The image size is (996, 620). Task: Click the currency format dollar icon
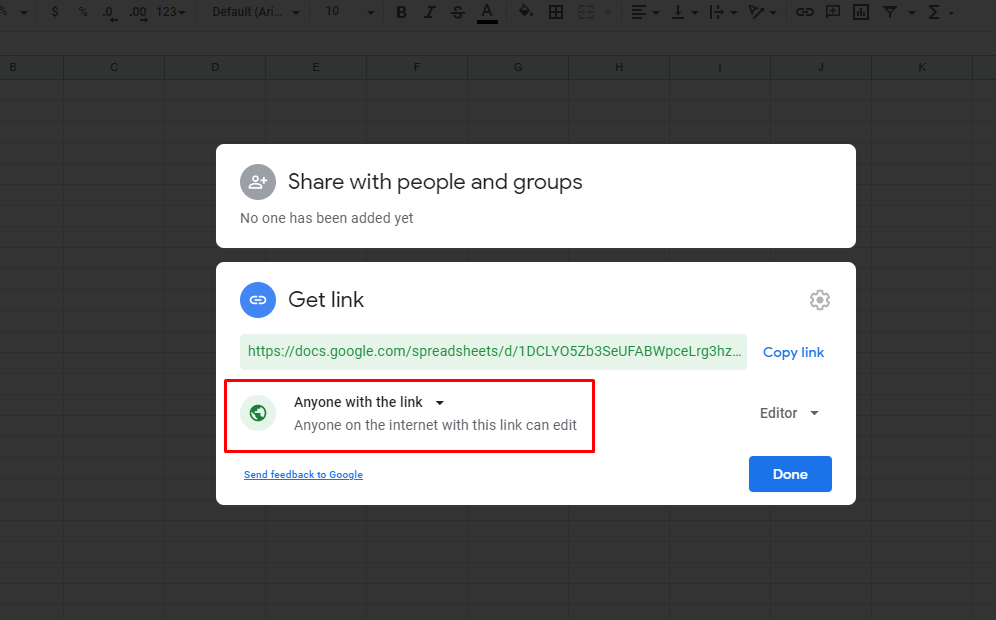pos(55,12)
